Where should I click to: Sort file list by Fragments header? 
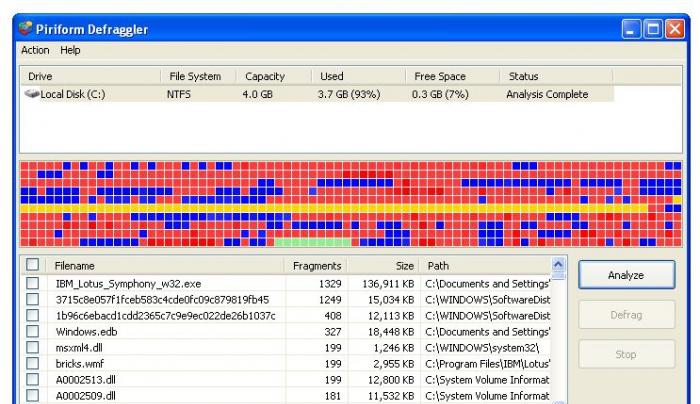tap(316, 266)
